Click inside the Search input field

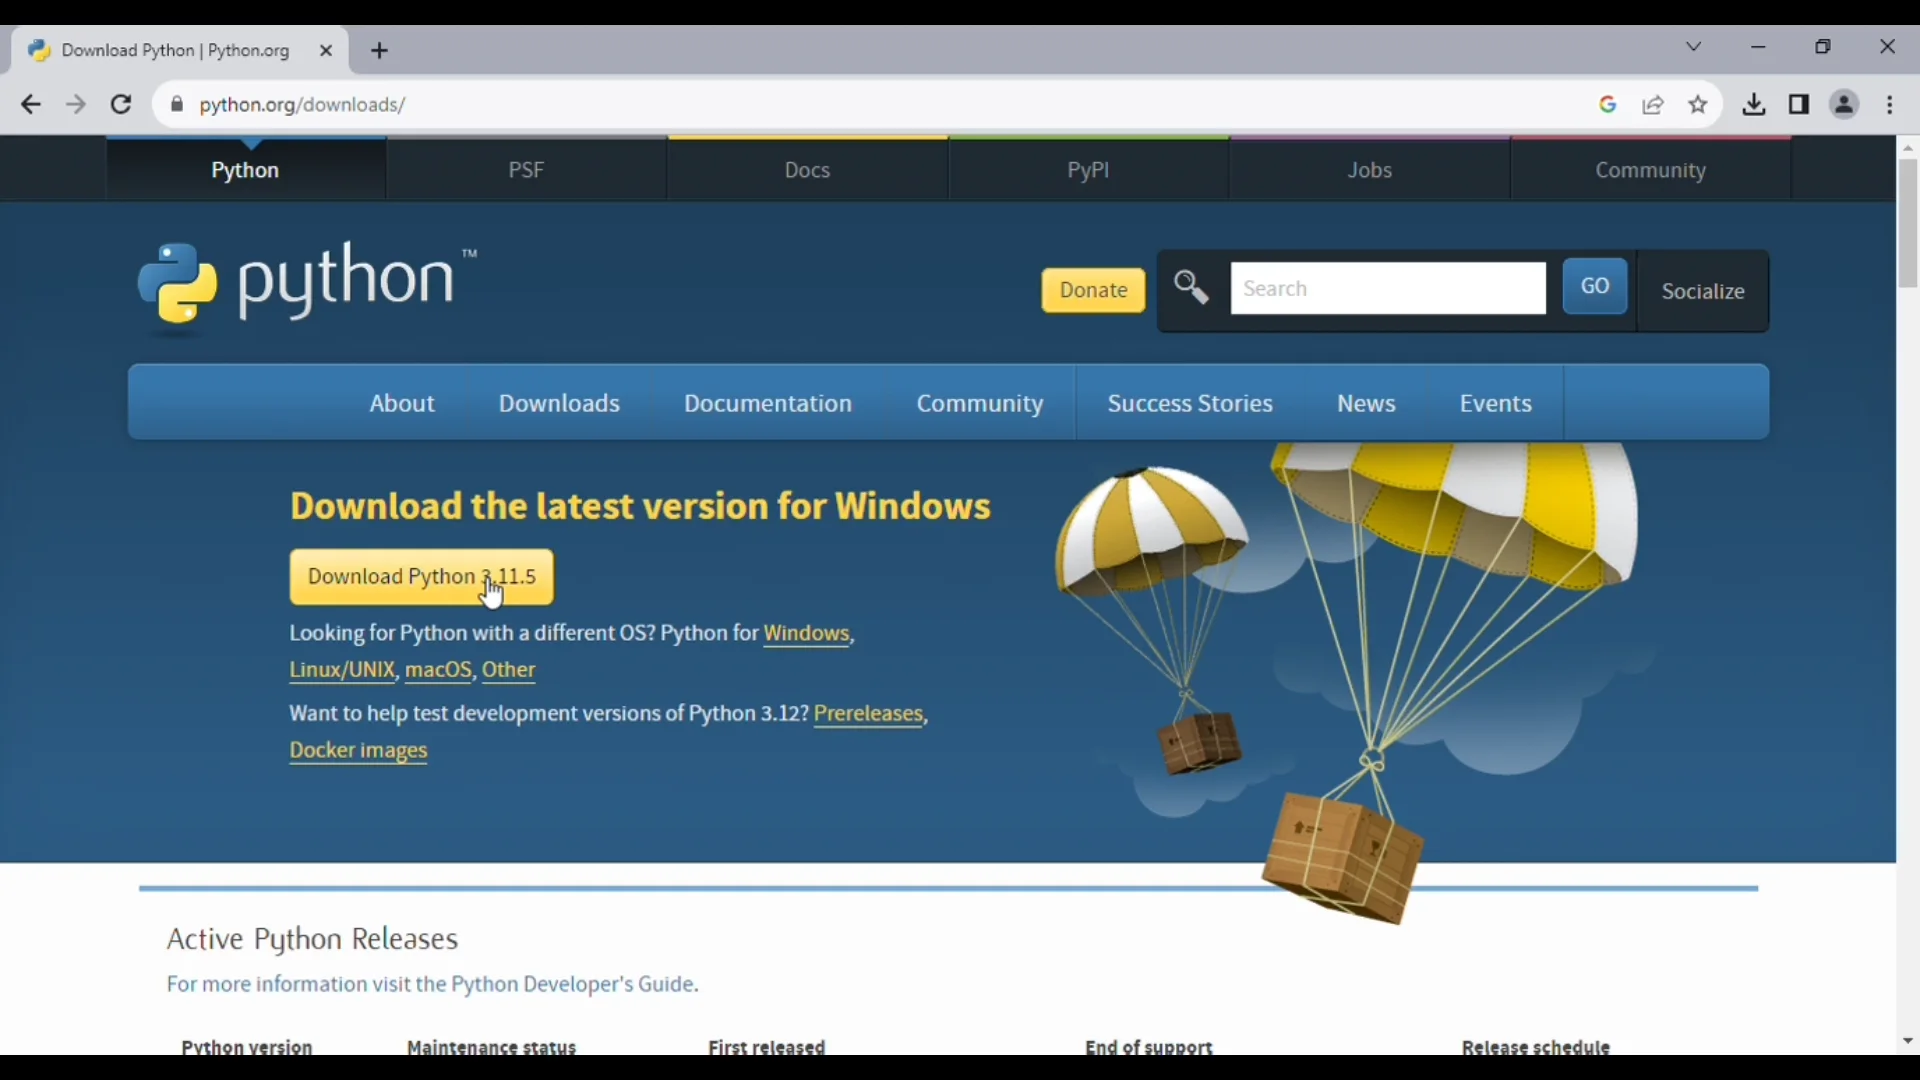coord(1388,288)
